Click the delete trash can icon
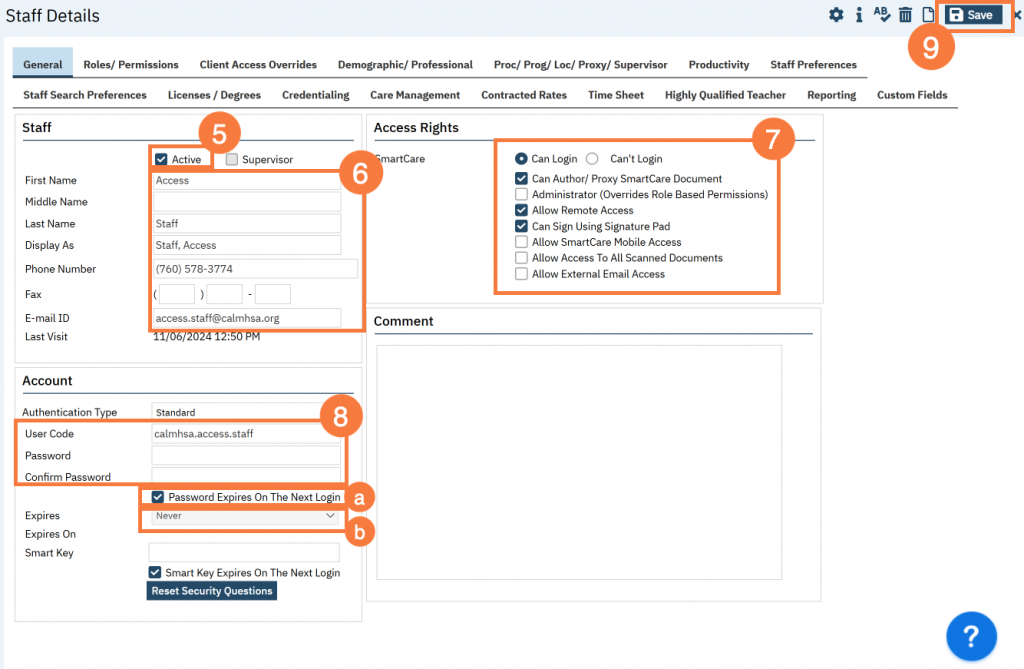The image size is (1024, 669). [905, 15]
